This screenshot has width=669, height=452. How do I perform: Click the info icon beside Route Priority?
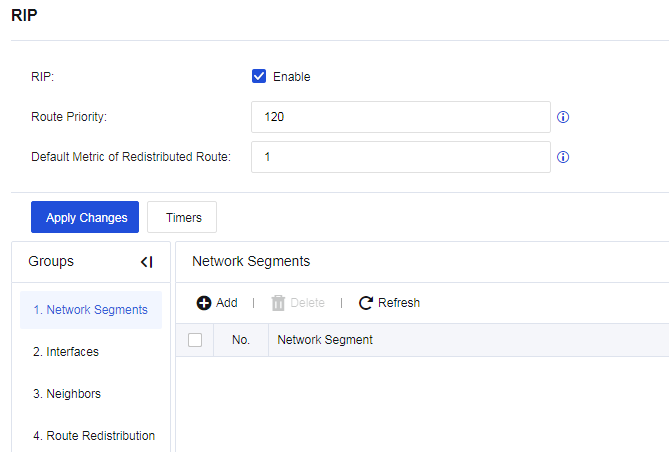(x=563, y=117)
